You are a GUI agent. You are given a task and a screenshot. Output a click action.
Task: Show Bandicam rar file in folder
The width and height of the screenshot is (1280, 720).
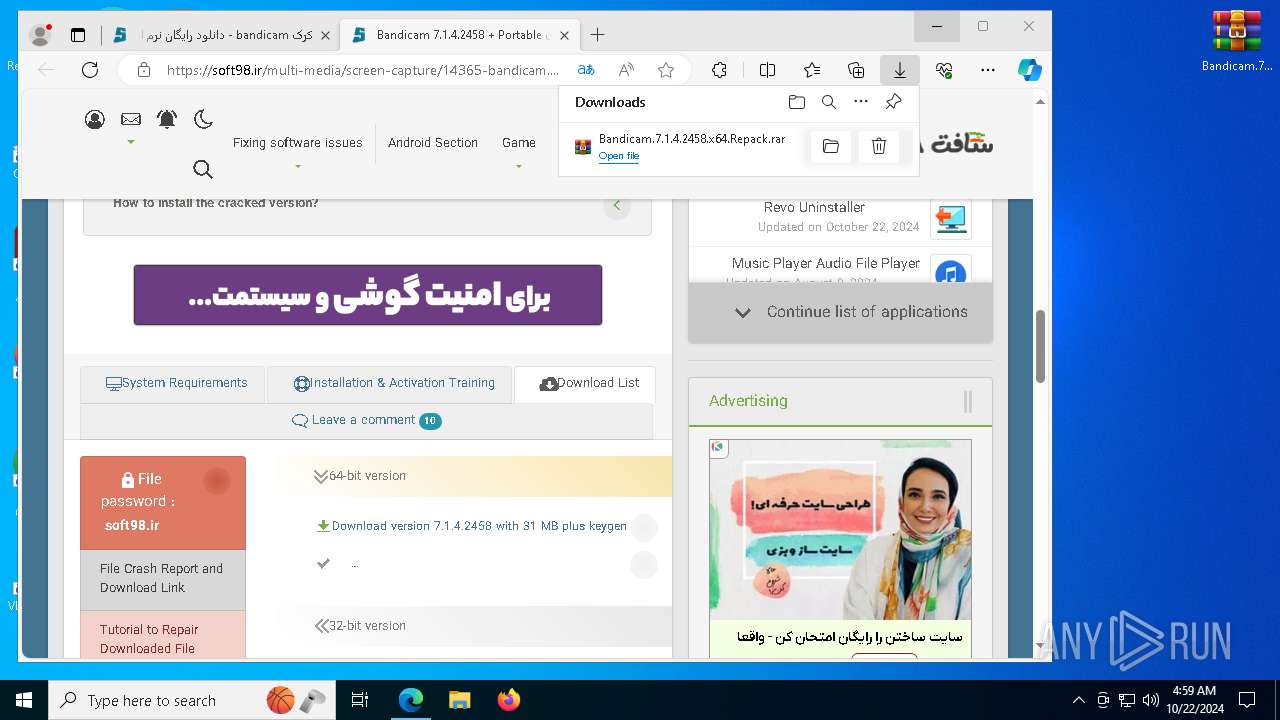tap(831, 147)
